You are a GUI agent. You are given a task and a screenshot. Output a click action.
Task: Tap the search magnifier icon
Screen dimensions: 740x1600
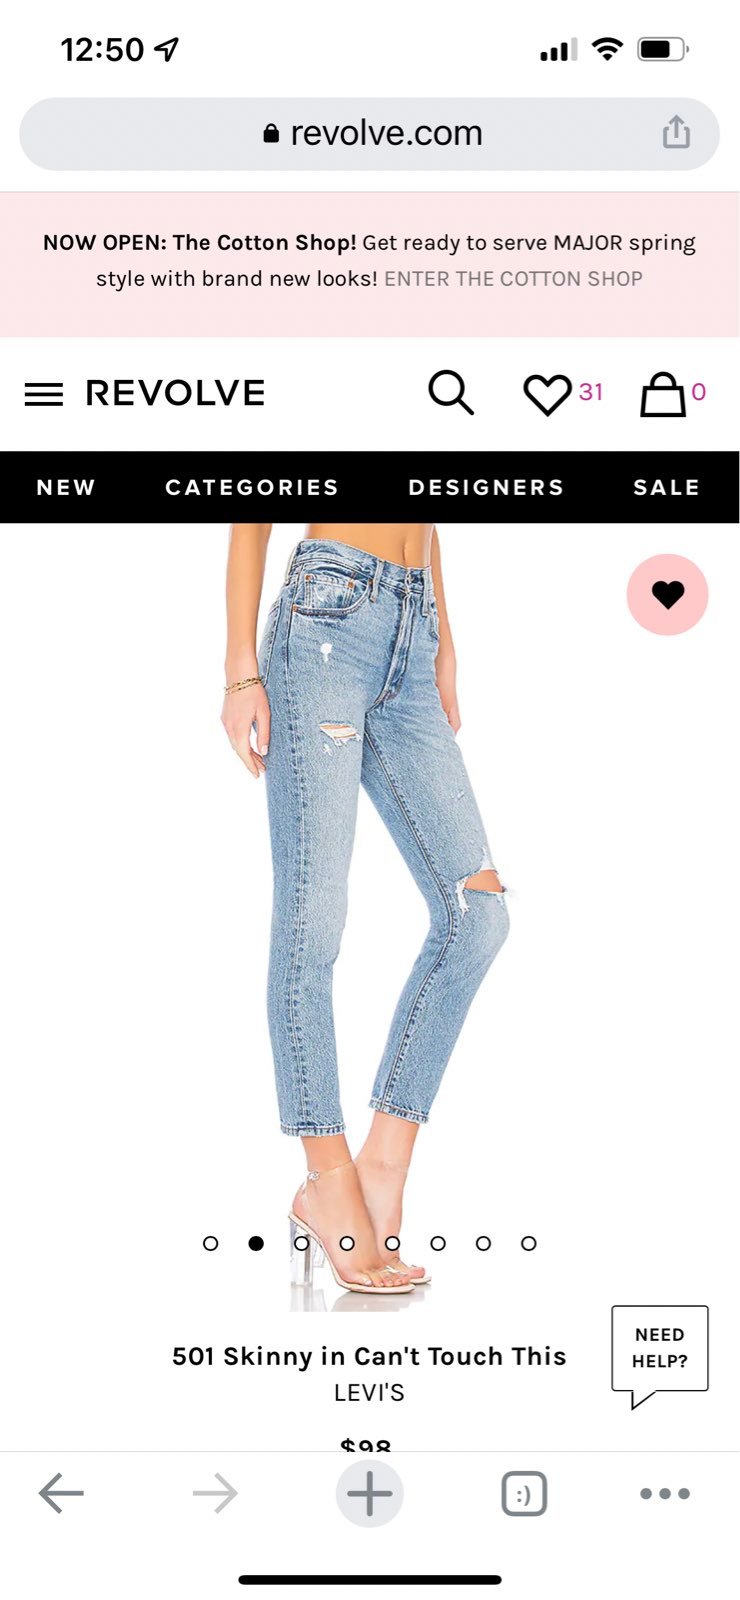pyautogui.click(x=450, y=392)
